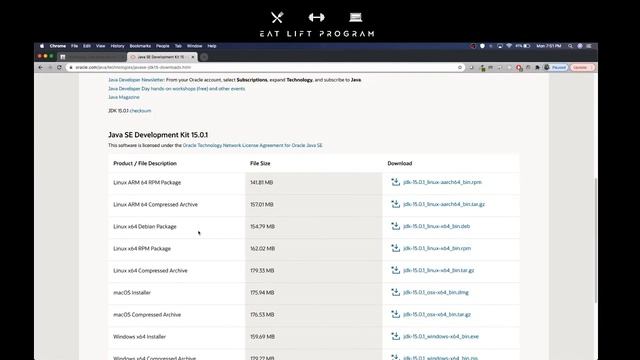The width and height of the screenshot is (640, 360).
Task: Open the Apple menu
Action: pos(42,46)
